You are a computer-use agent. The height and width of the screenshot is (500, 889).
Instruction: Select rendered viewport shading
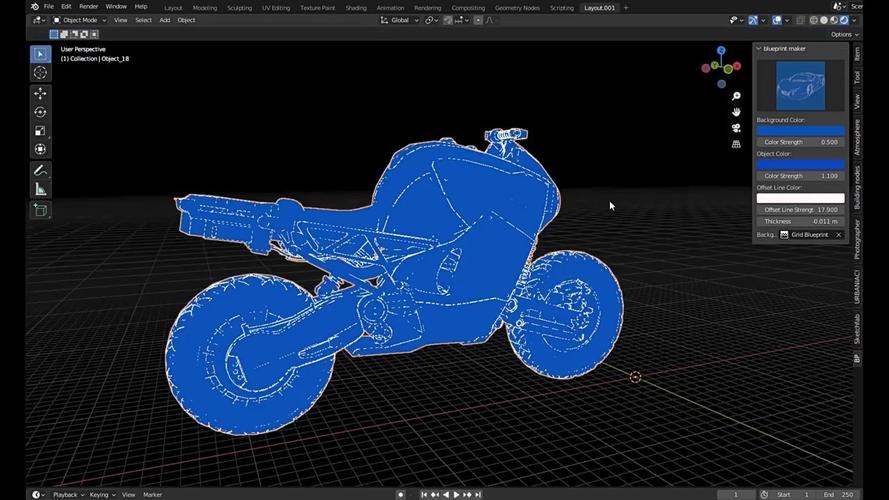pyautogui.click(x=844, y=20)
